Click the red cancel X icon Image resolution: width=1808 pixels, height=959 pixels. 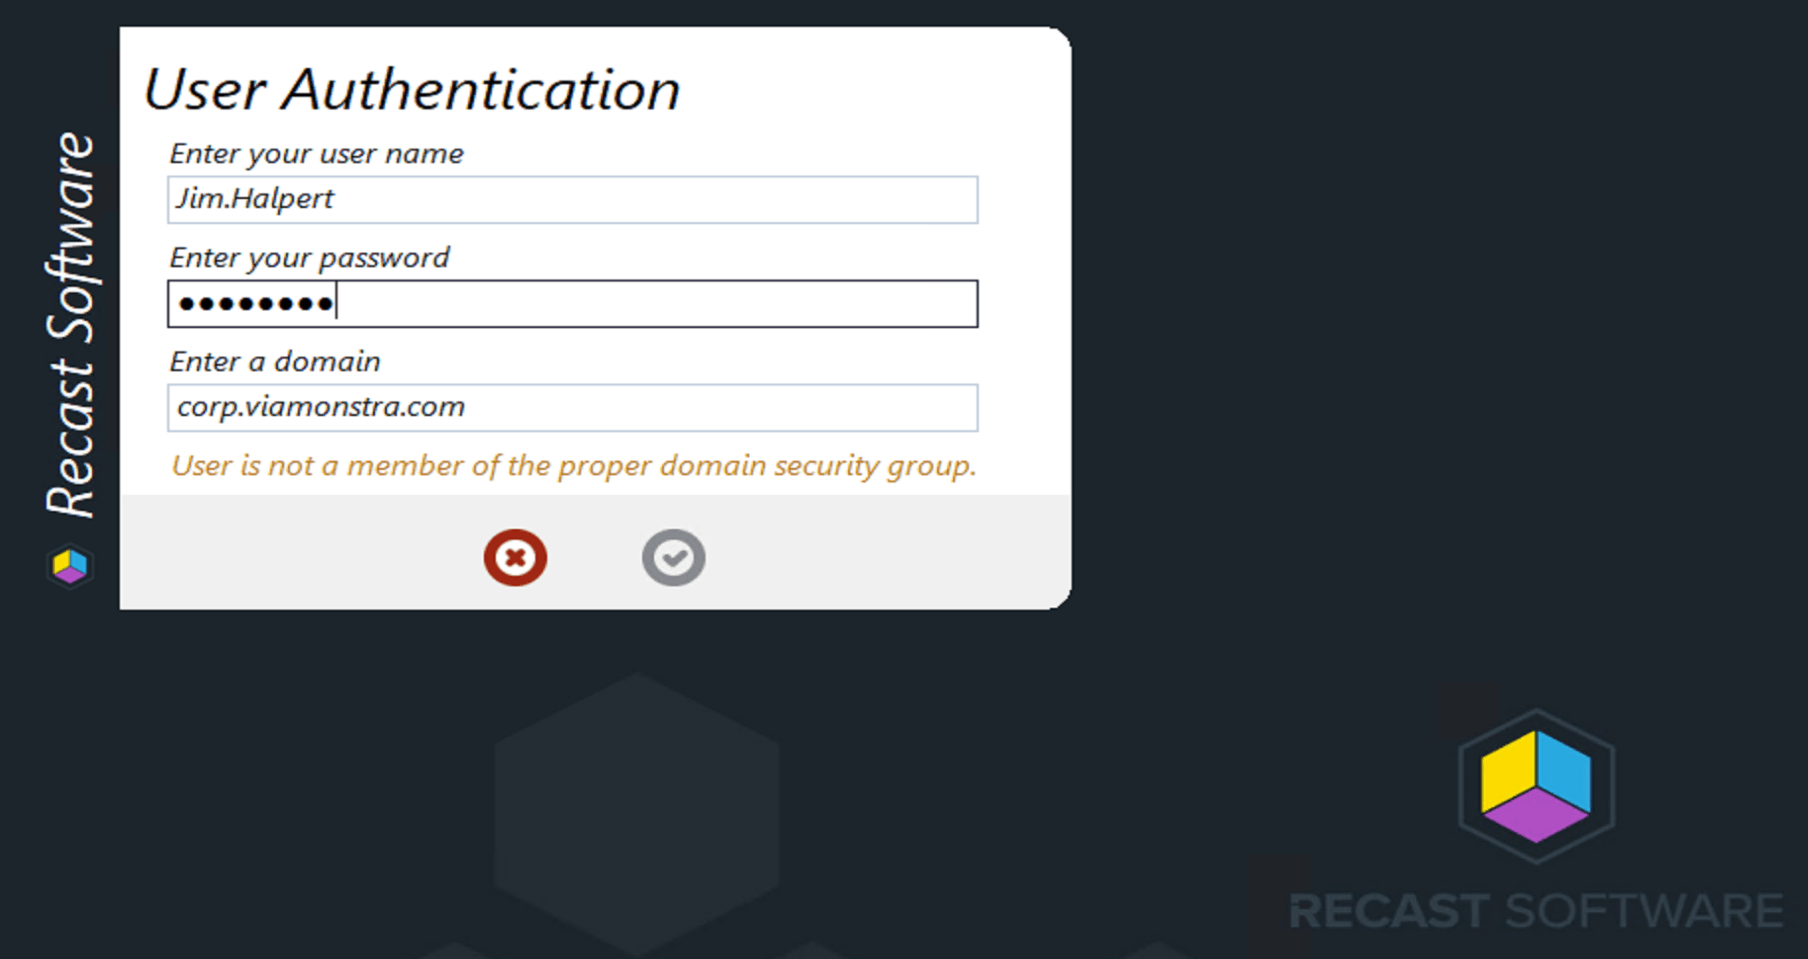[515, 557]
